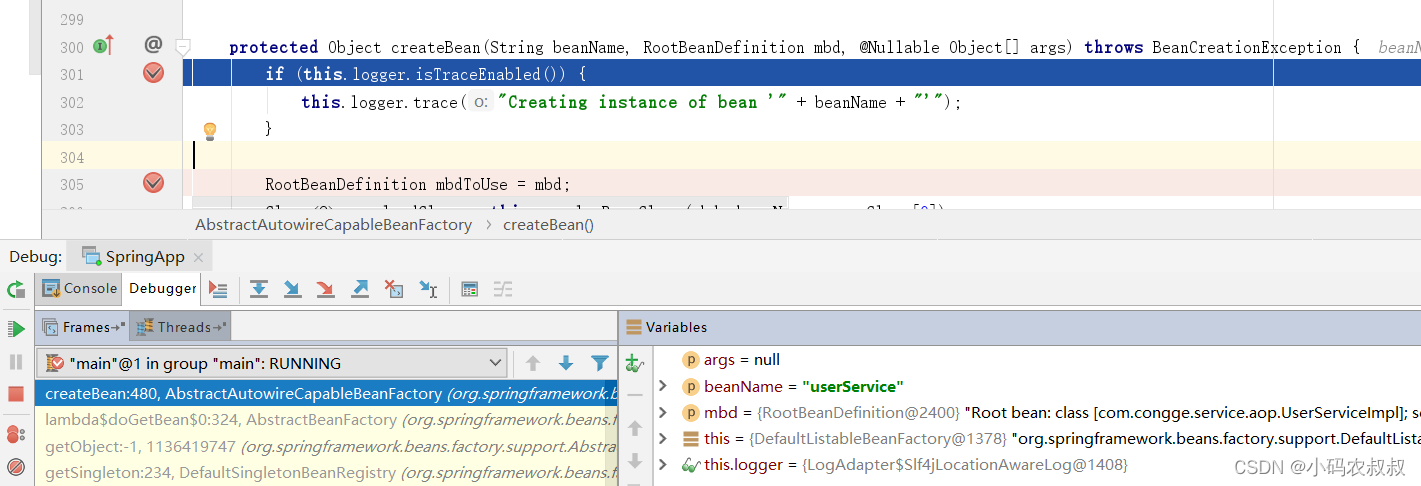
Task: Open the main thread dropdown
Action: 271,363
